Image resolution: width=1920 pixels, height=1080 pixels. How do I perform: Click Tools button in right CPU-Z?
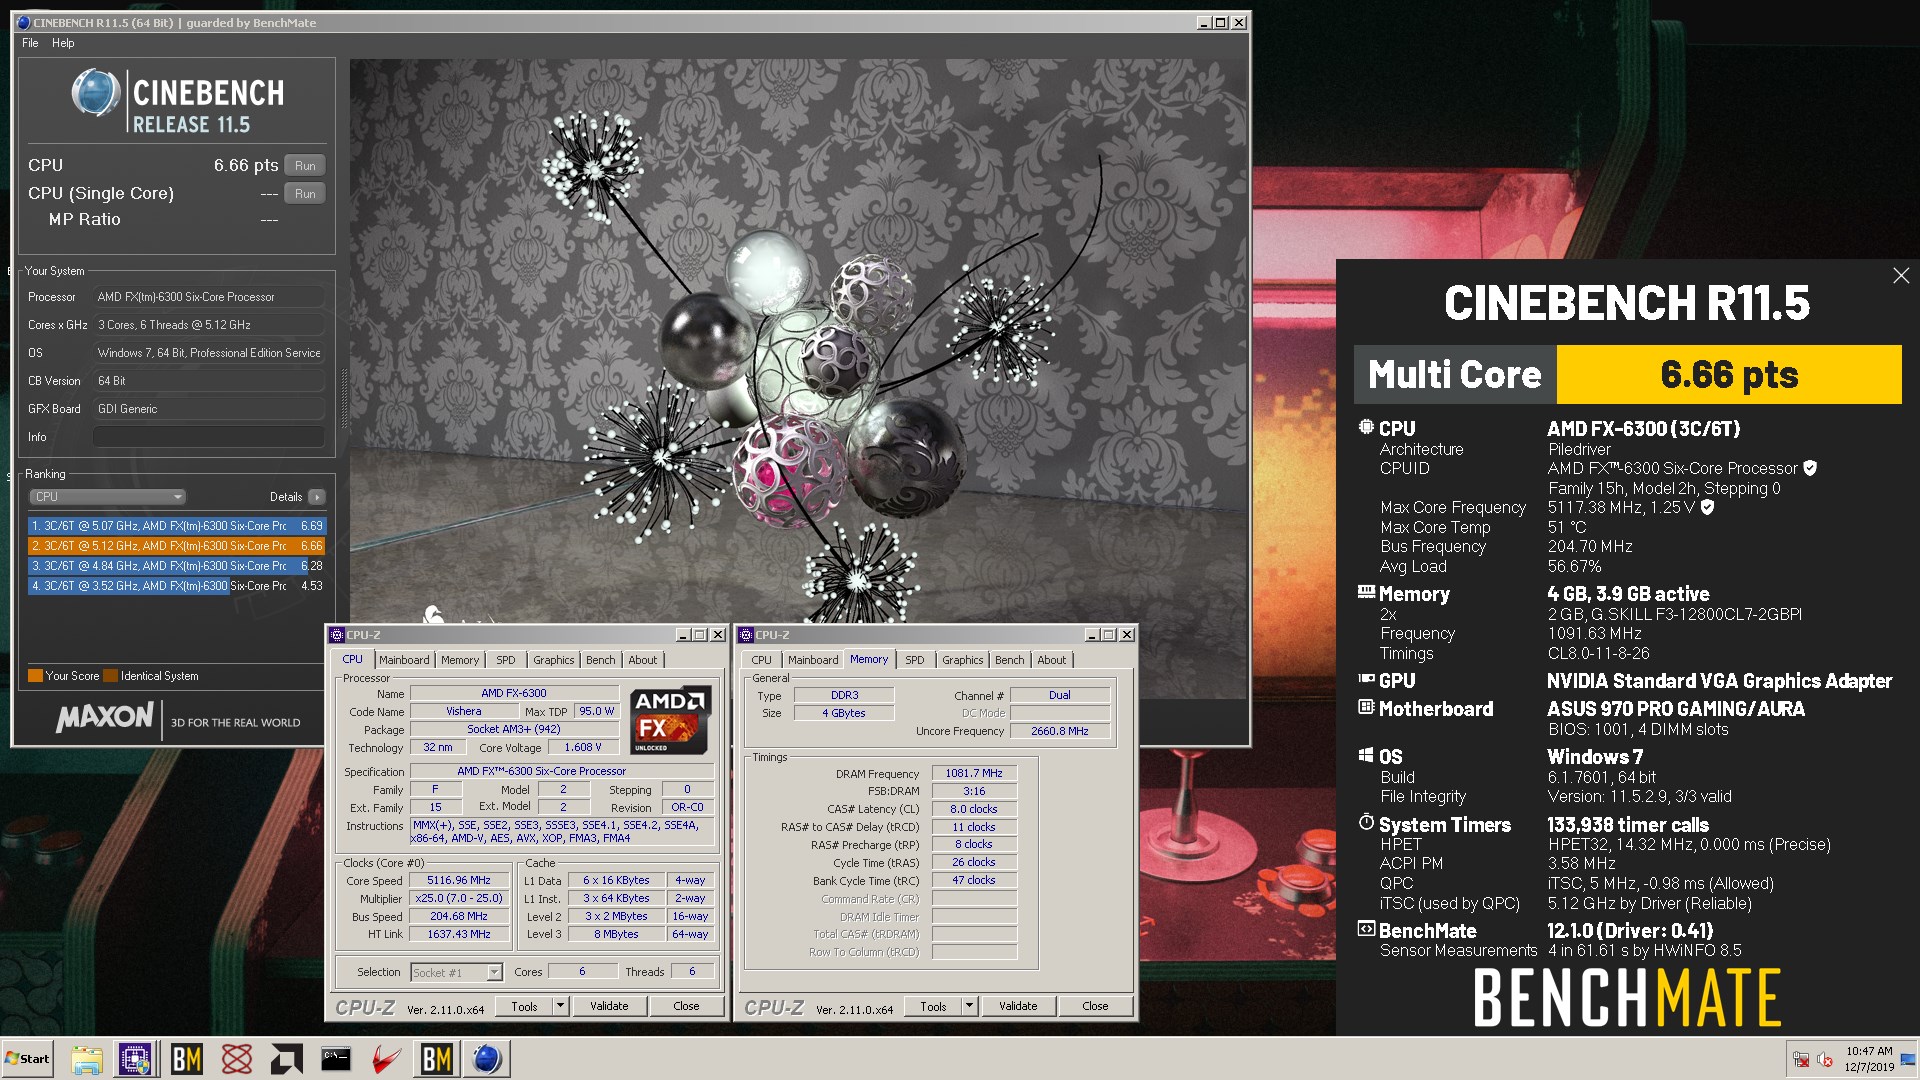[x=934, y=1006]
